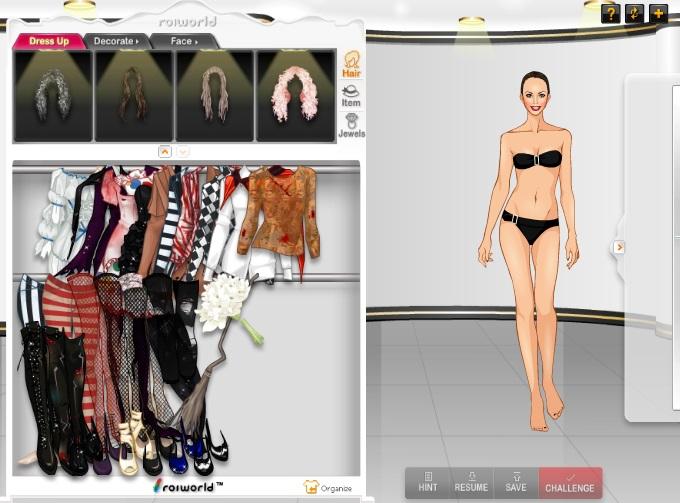Screen dimensions: 680x503
Task: Open the Face tab
Action: click(183, 41)
